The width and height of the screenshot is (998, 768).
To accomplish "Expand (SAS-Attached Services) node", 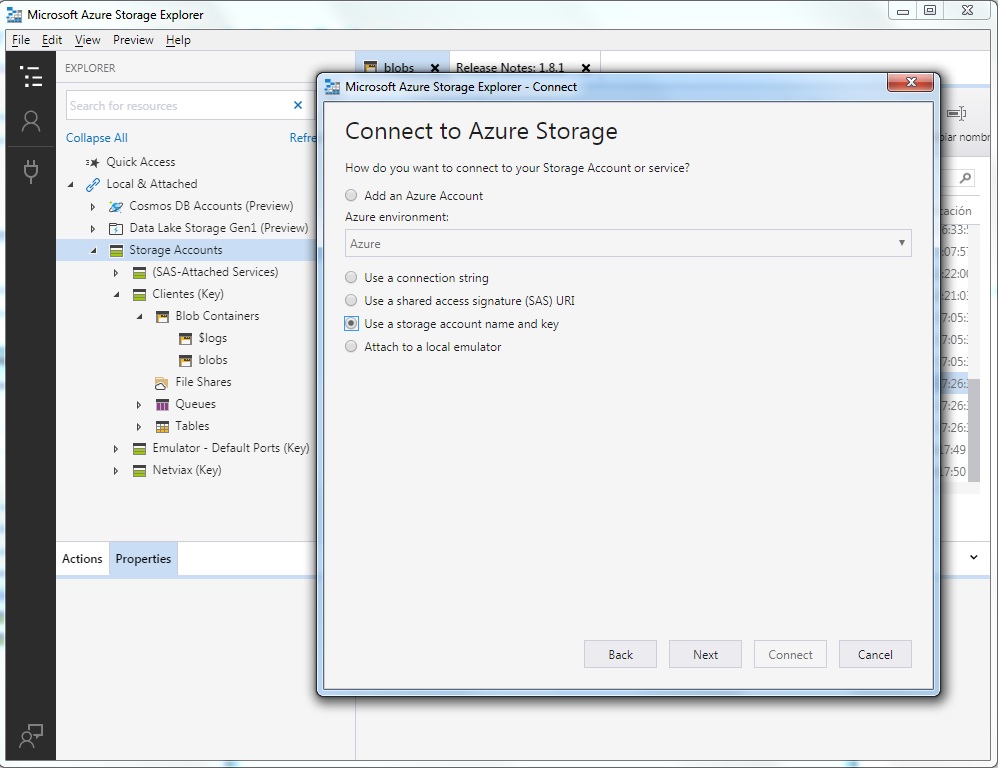I will pos(116,273).
